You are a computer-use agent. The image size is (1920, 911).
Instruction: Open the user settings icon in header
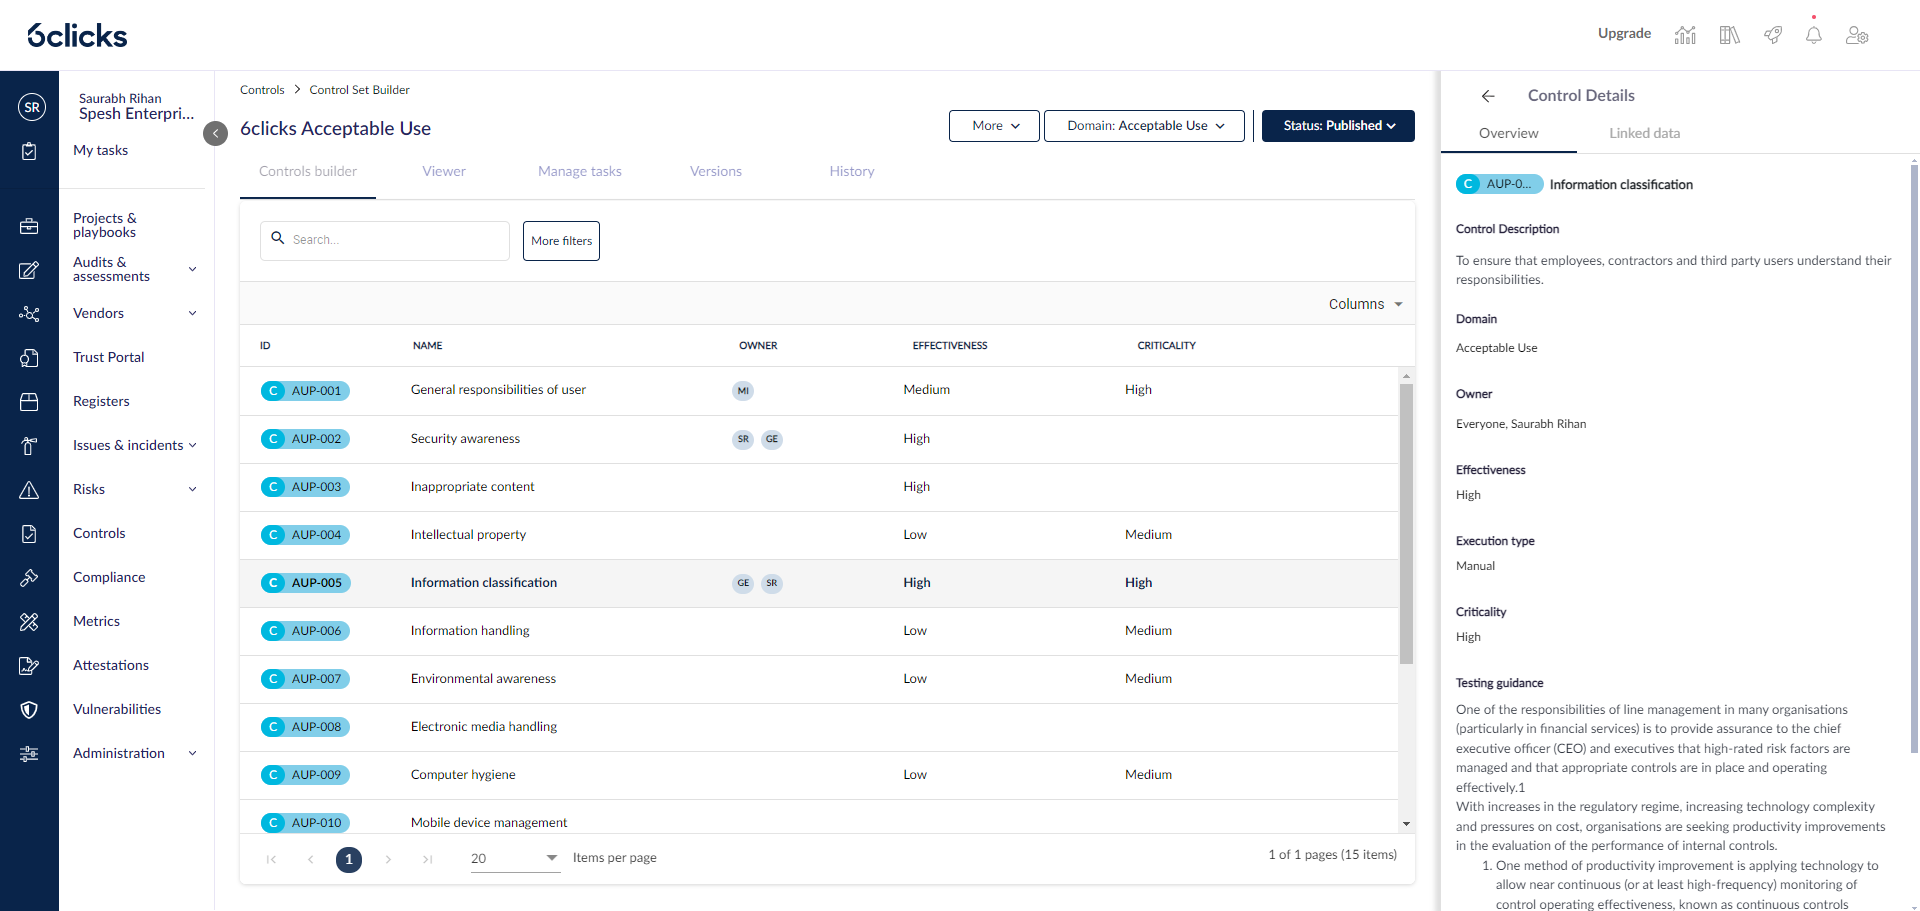1857,35
